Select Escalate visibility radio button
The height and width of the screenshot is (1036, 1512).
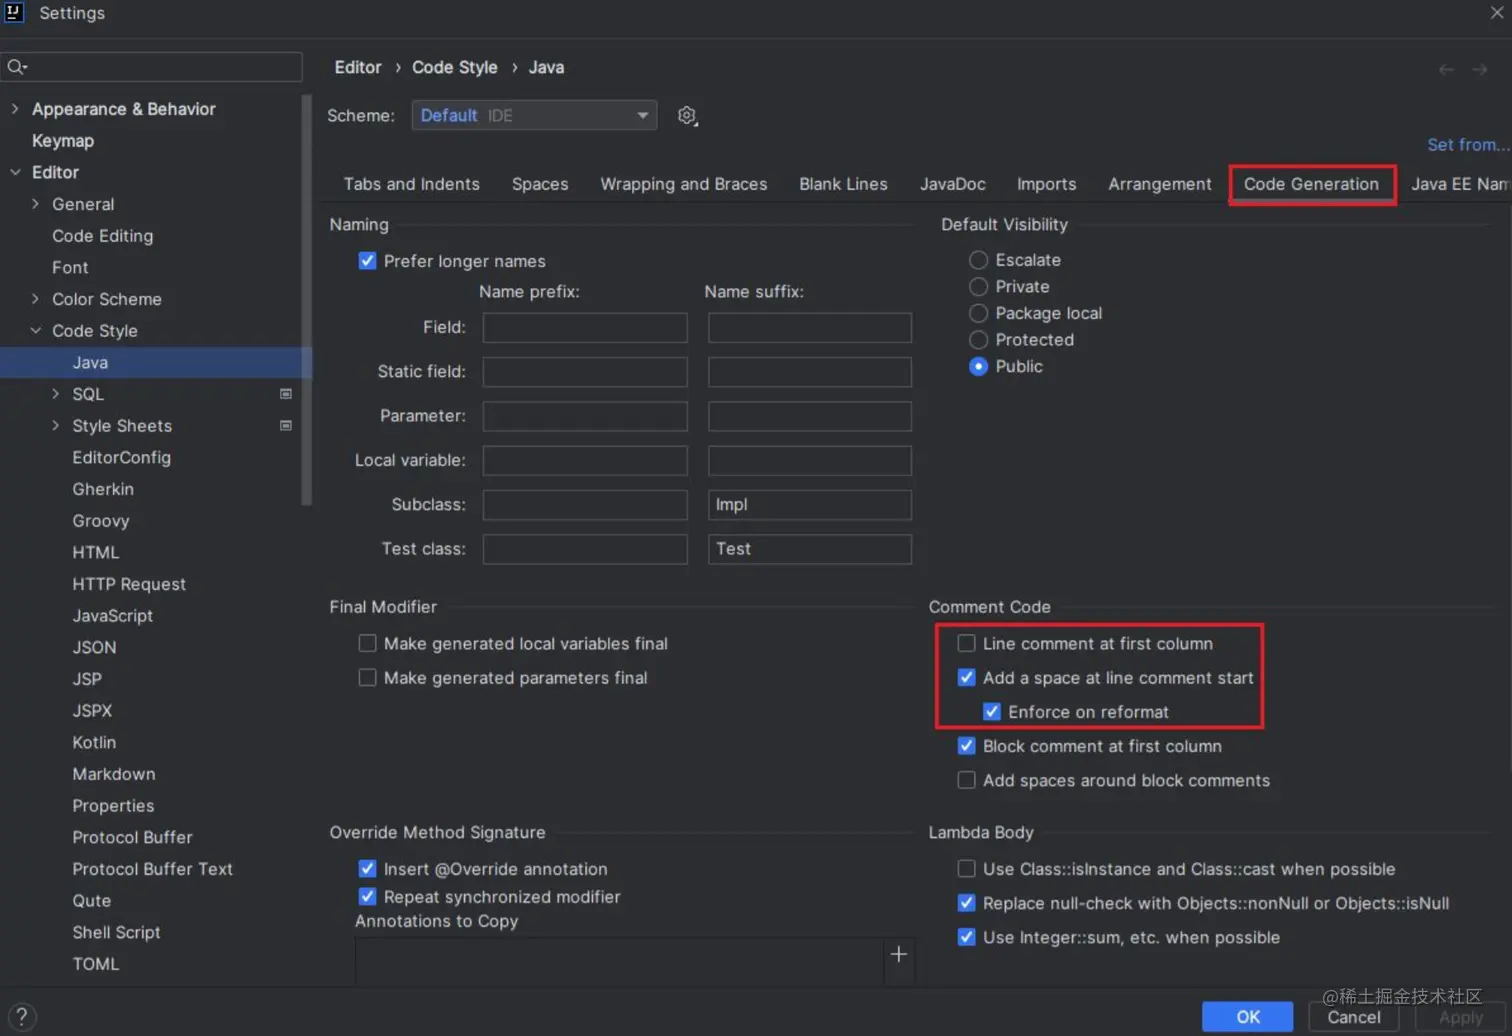pos(978,260)
